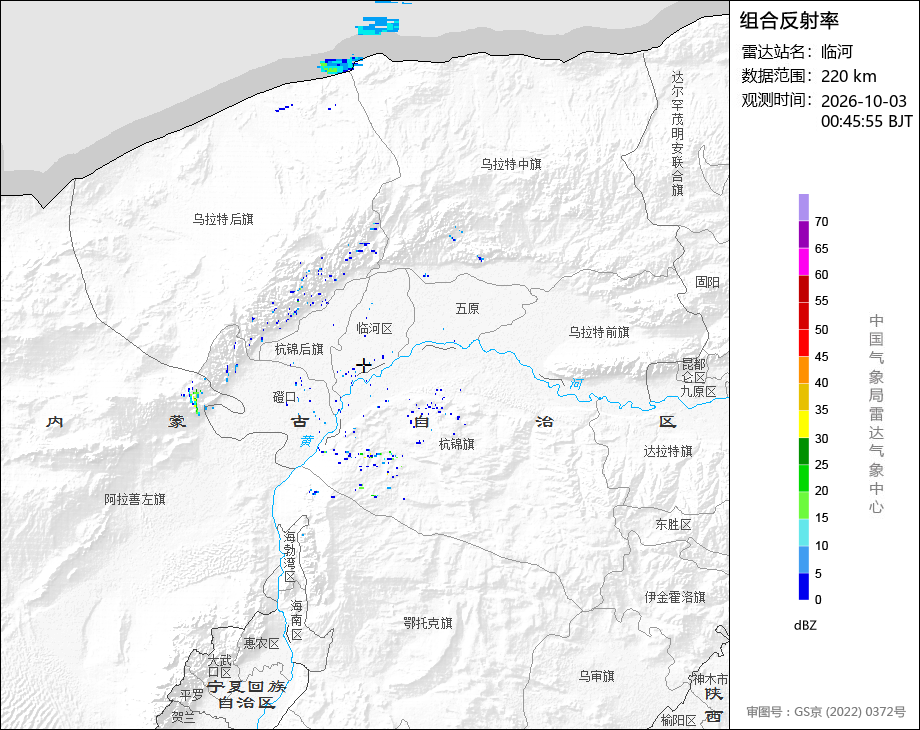Click the 榆阳区 label

tap(679, 720)
